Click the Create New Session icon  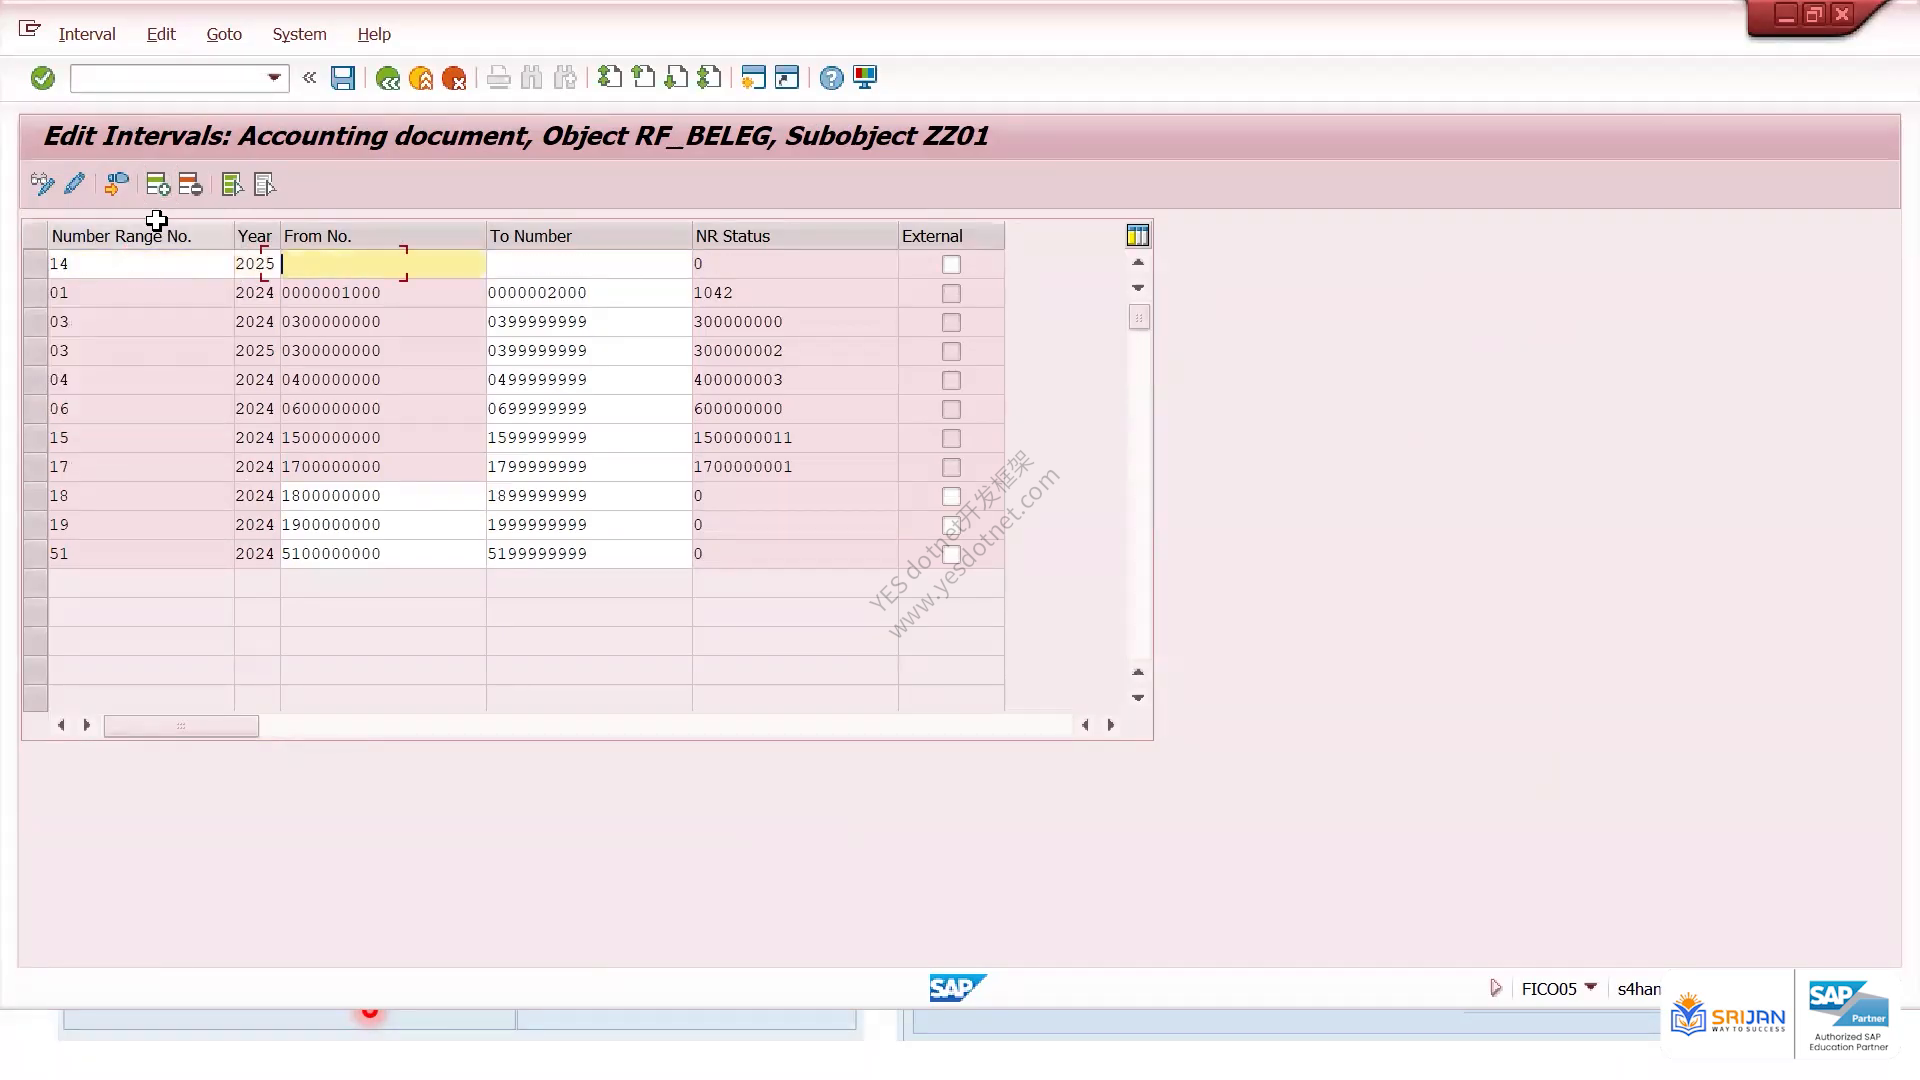pyautogui.click(x=754, y=77)
